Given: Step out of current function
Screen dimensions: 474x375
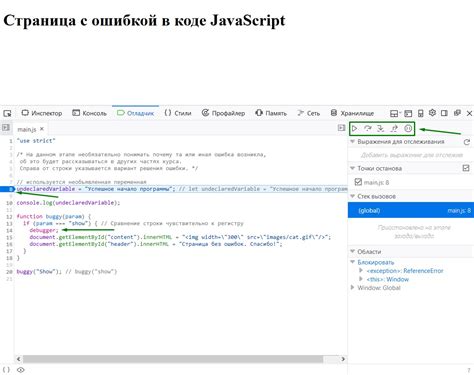Looking at the screenshot, I should (x=394, y=128).
